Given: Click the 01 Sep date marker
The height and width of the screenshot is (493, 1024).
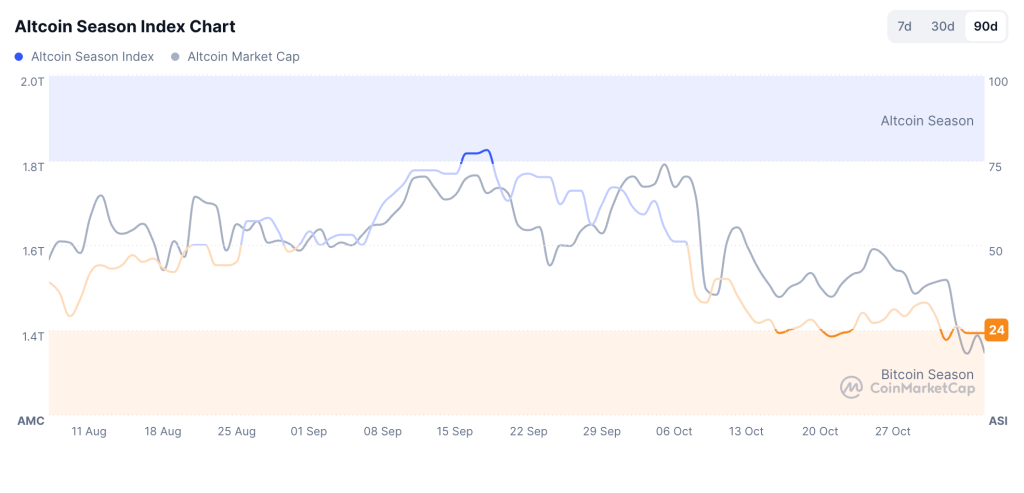Looking at the screenshot, I should [309, 432].
